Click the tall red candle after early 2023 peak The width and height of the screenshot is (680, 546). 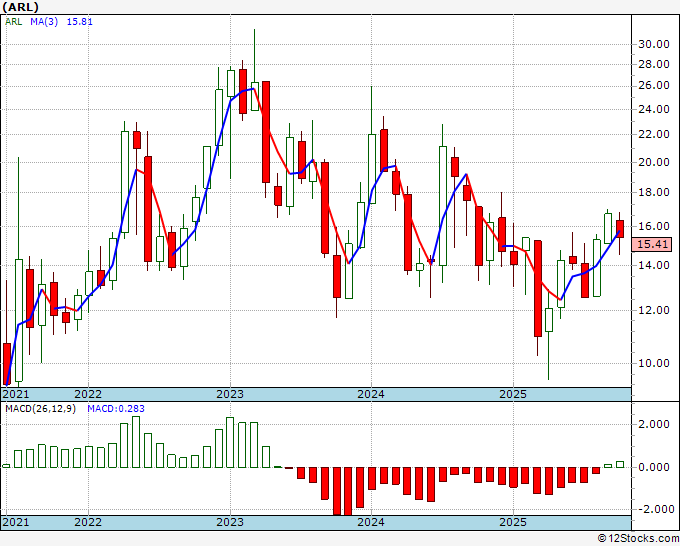click(x=266, y=132)
